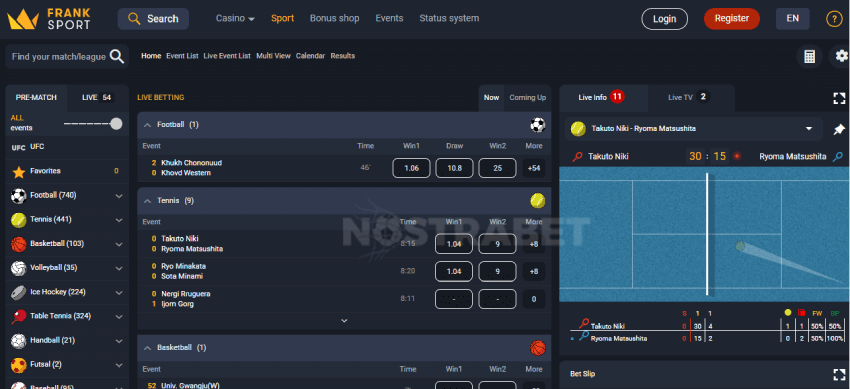Click the Basketball icon in sidebar
The image size is (850, 389).
(x=19, y=244)
